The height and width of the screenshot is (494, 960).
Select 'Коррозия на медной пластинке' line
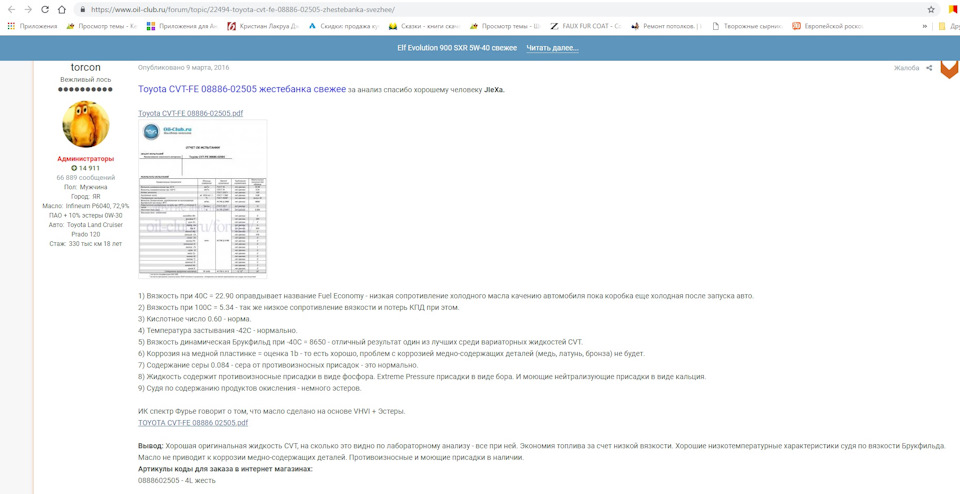[391, 354]
